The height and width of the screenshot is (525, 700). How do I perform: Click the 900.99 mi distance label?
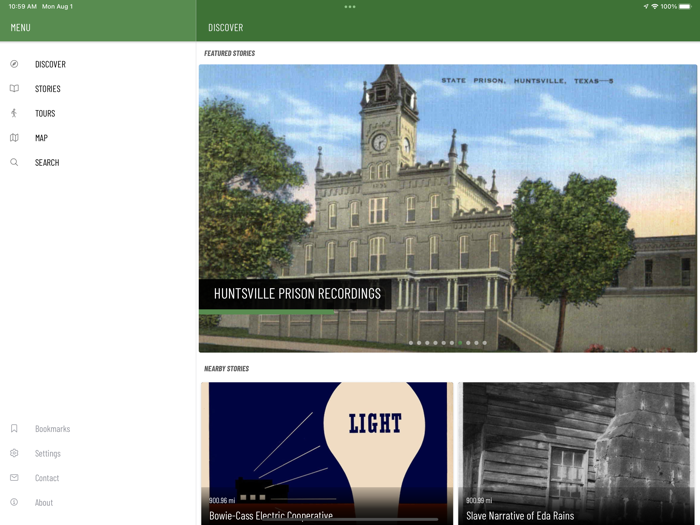479,500
